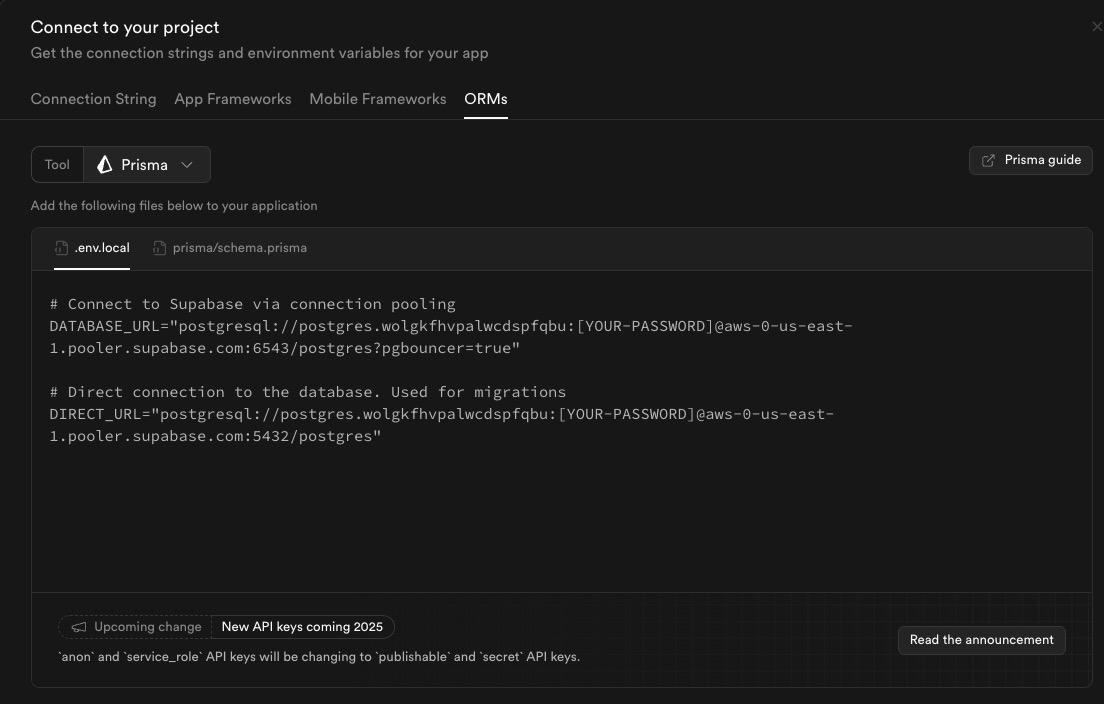Click the file icon next to prisma/schema.prisma
The width and height of the screenshot is (1104, 704).
(159, 248)
